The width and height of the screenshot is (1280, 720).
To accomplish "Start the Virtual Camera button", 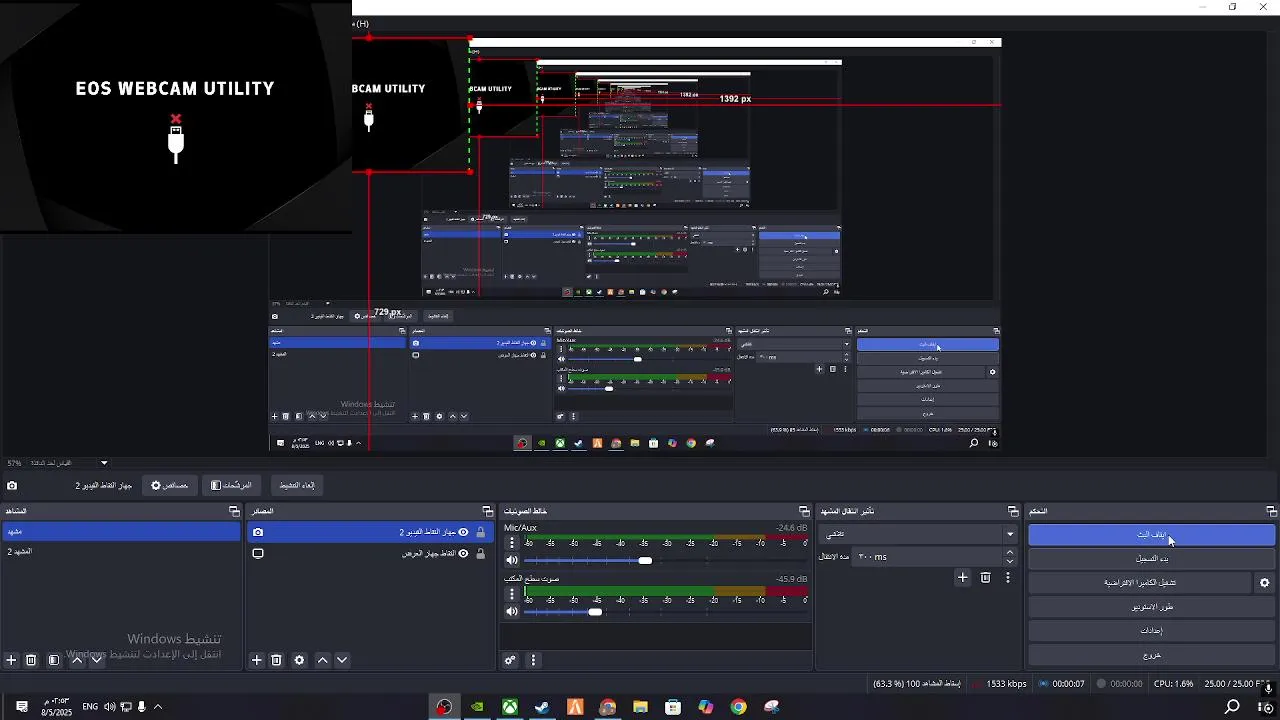I will pos(1140,582).
